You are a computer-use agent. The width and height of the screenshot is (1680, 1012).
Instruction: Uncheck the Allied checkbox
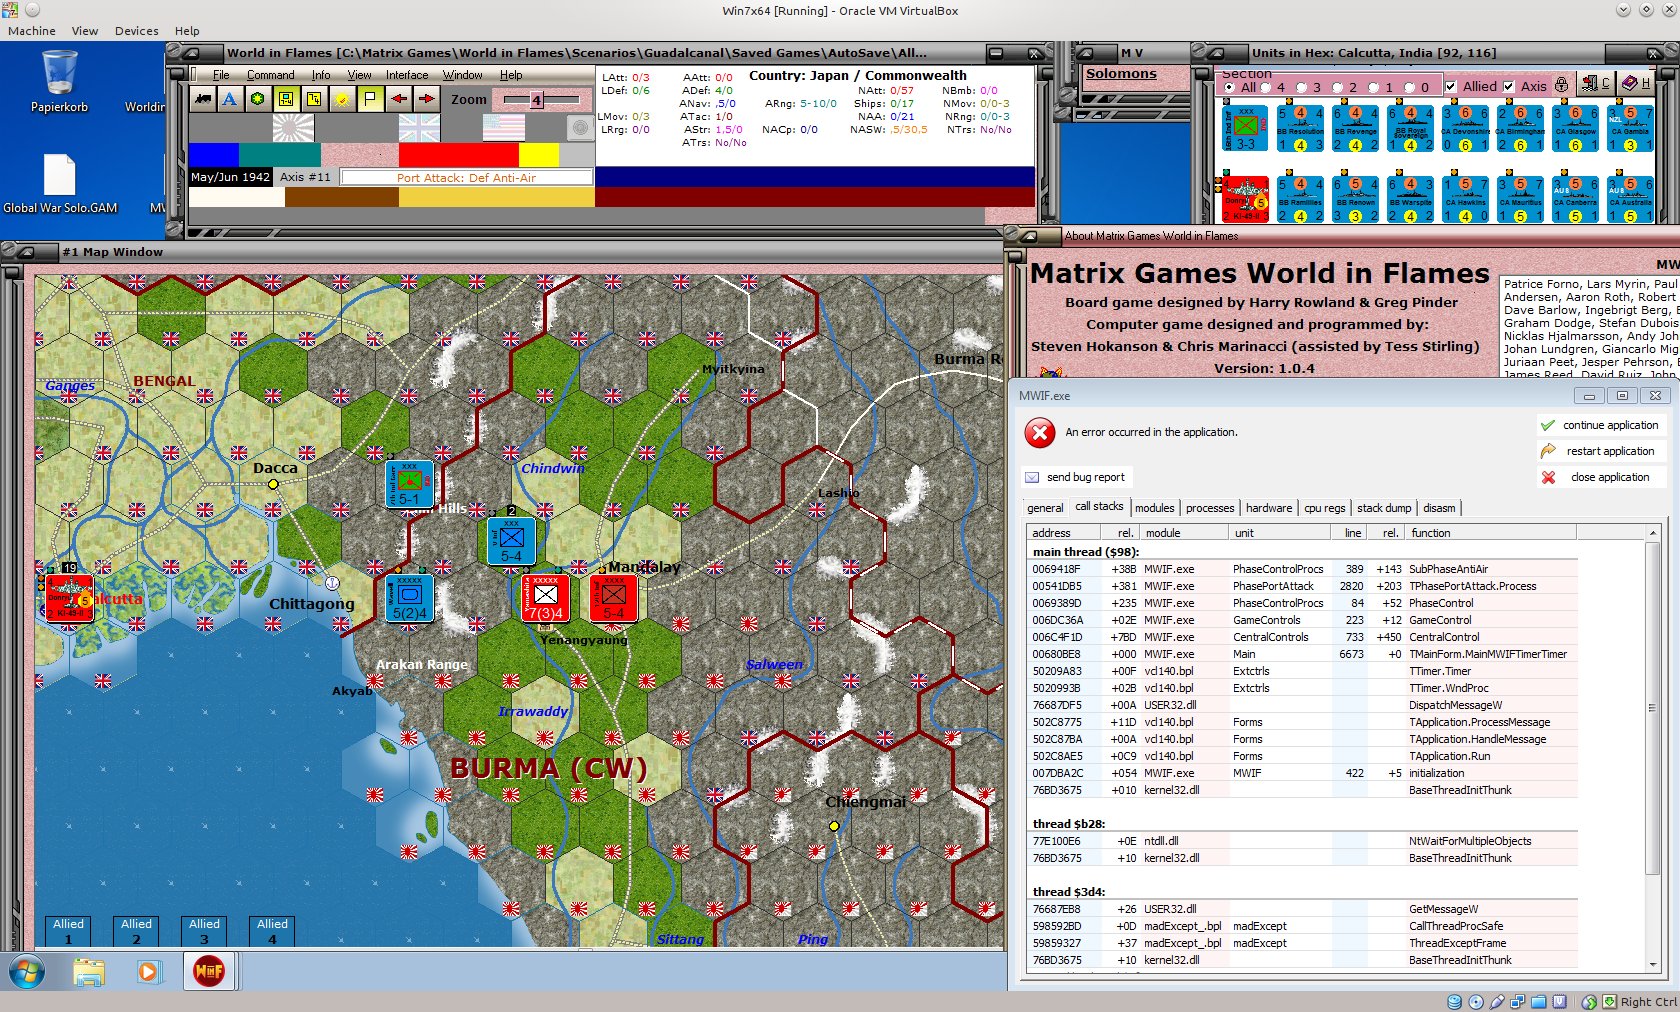[1451, 86]
